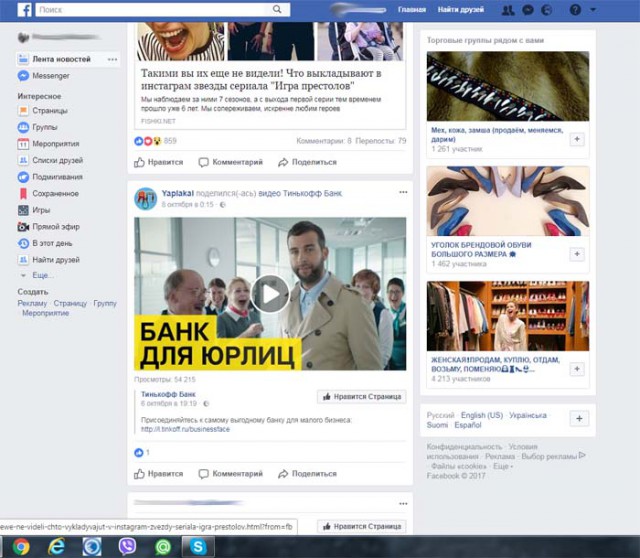Click the Группу create link
Screen dimensions: 640x558
[x=105, y=303]
